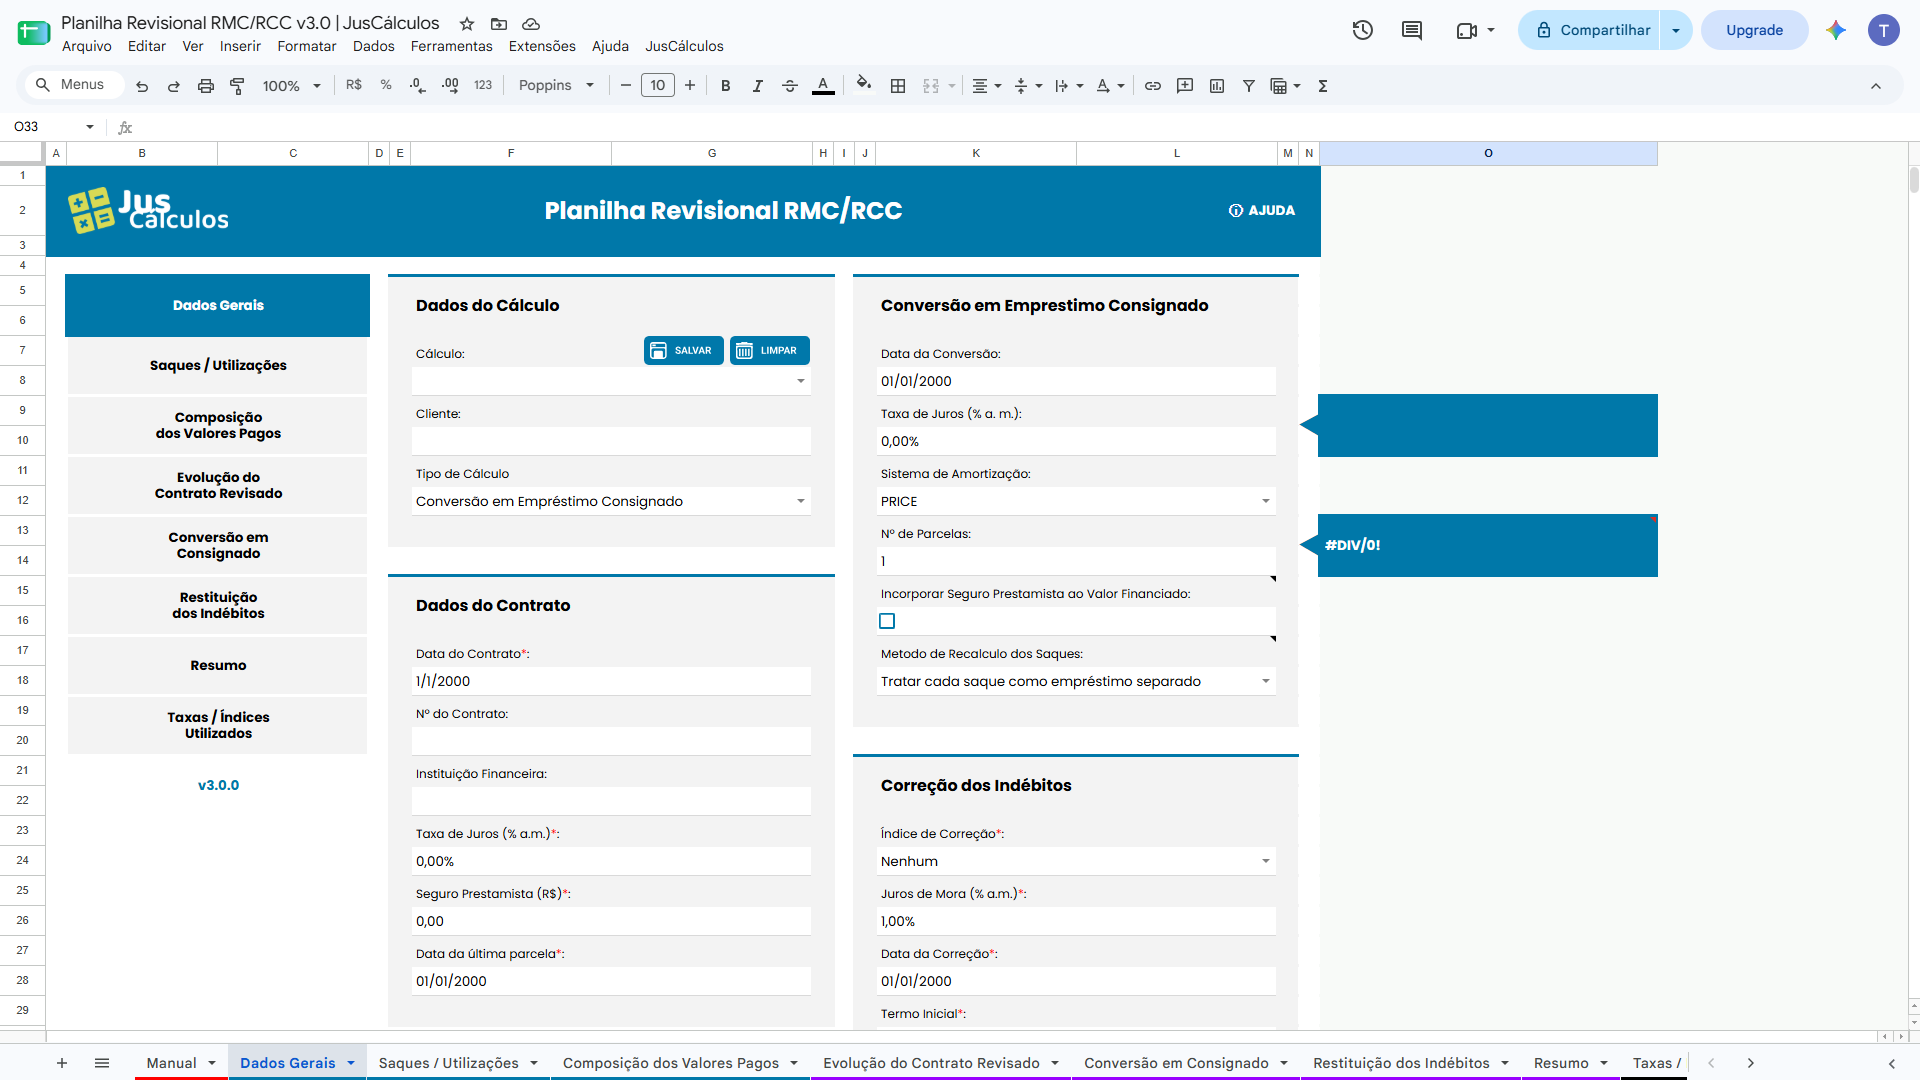Viewport: 1920px width, 1080px height.
Task: Click the redo arrow in the toolbar
Action: pos(174,86)
